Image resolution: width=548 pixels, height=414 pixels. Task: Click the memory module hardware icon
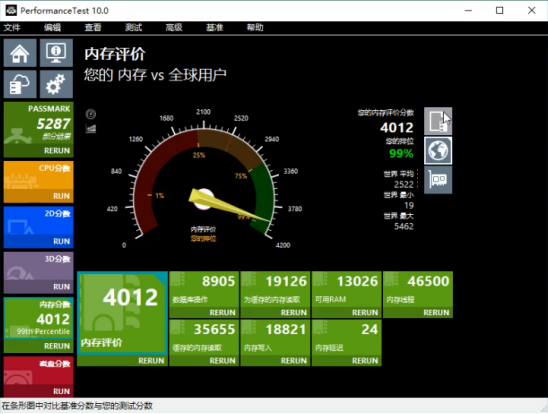click(x=438, y=180)
